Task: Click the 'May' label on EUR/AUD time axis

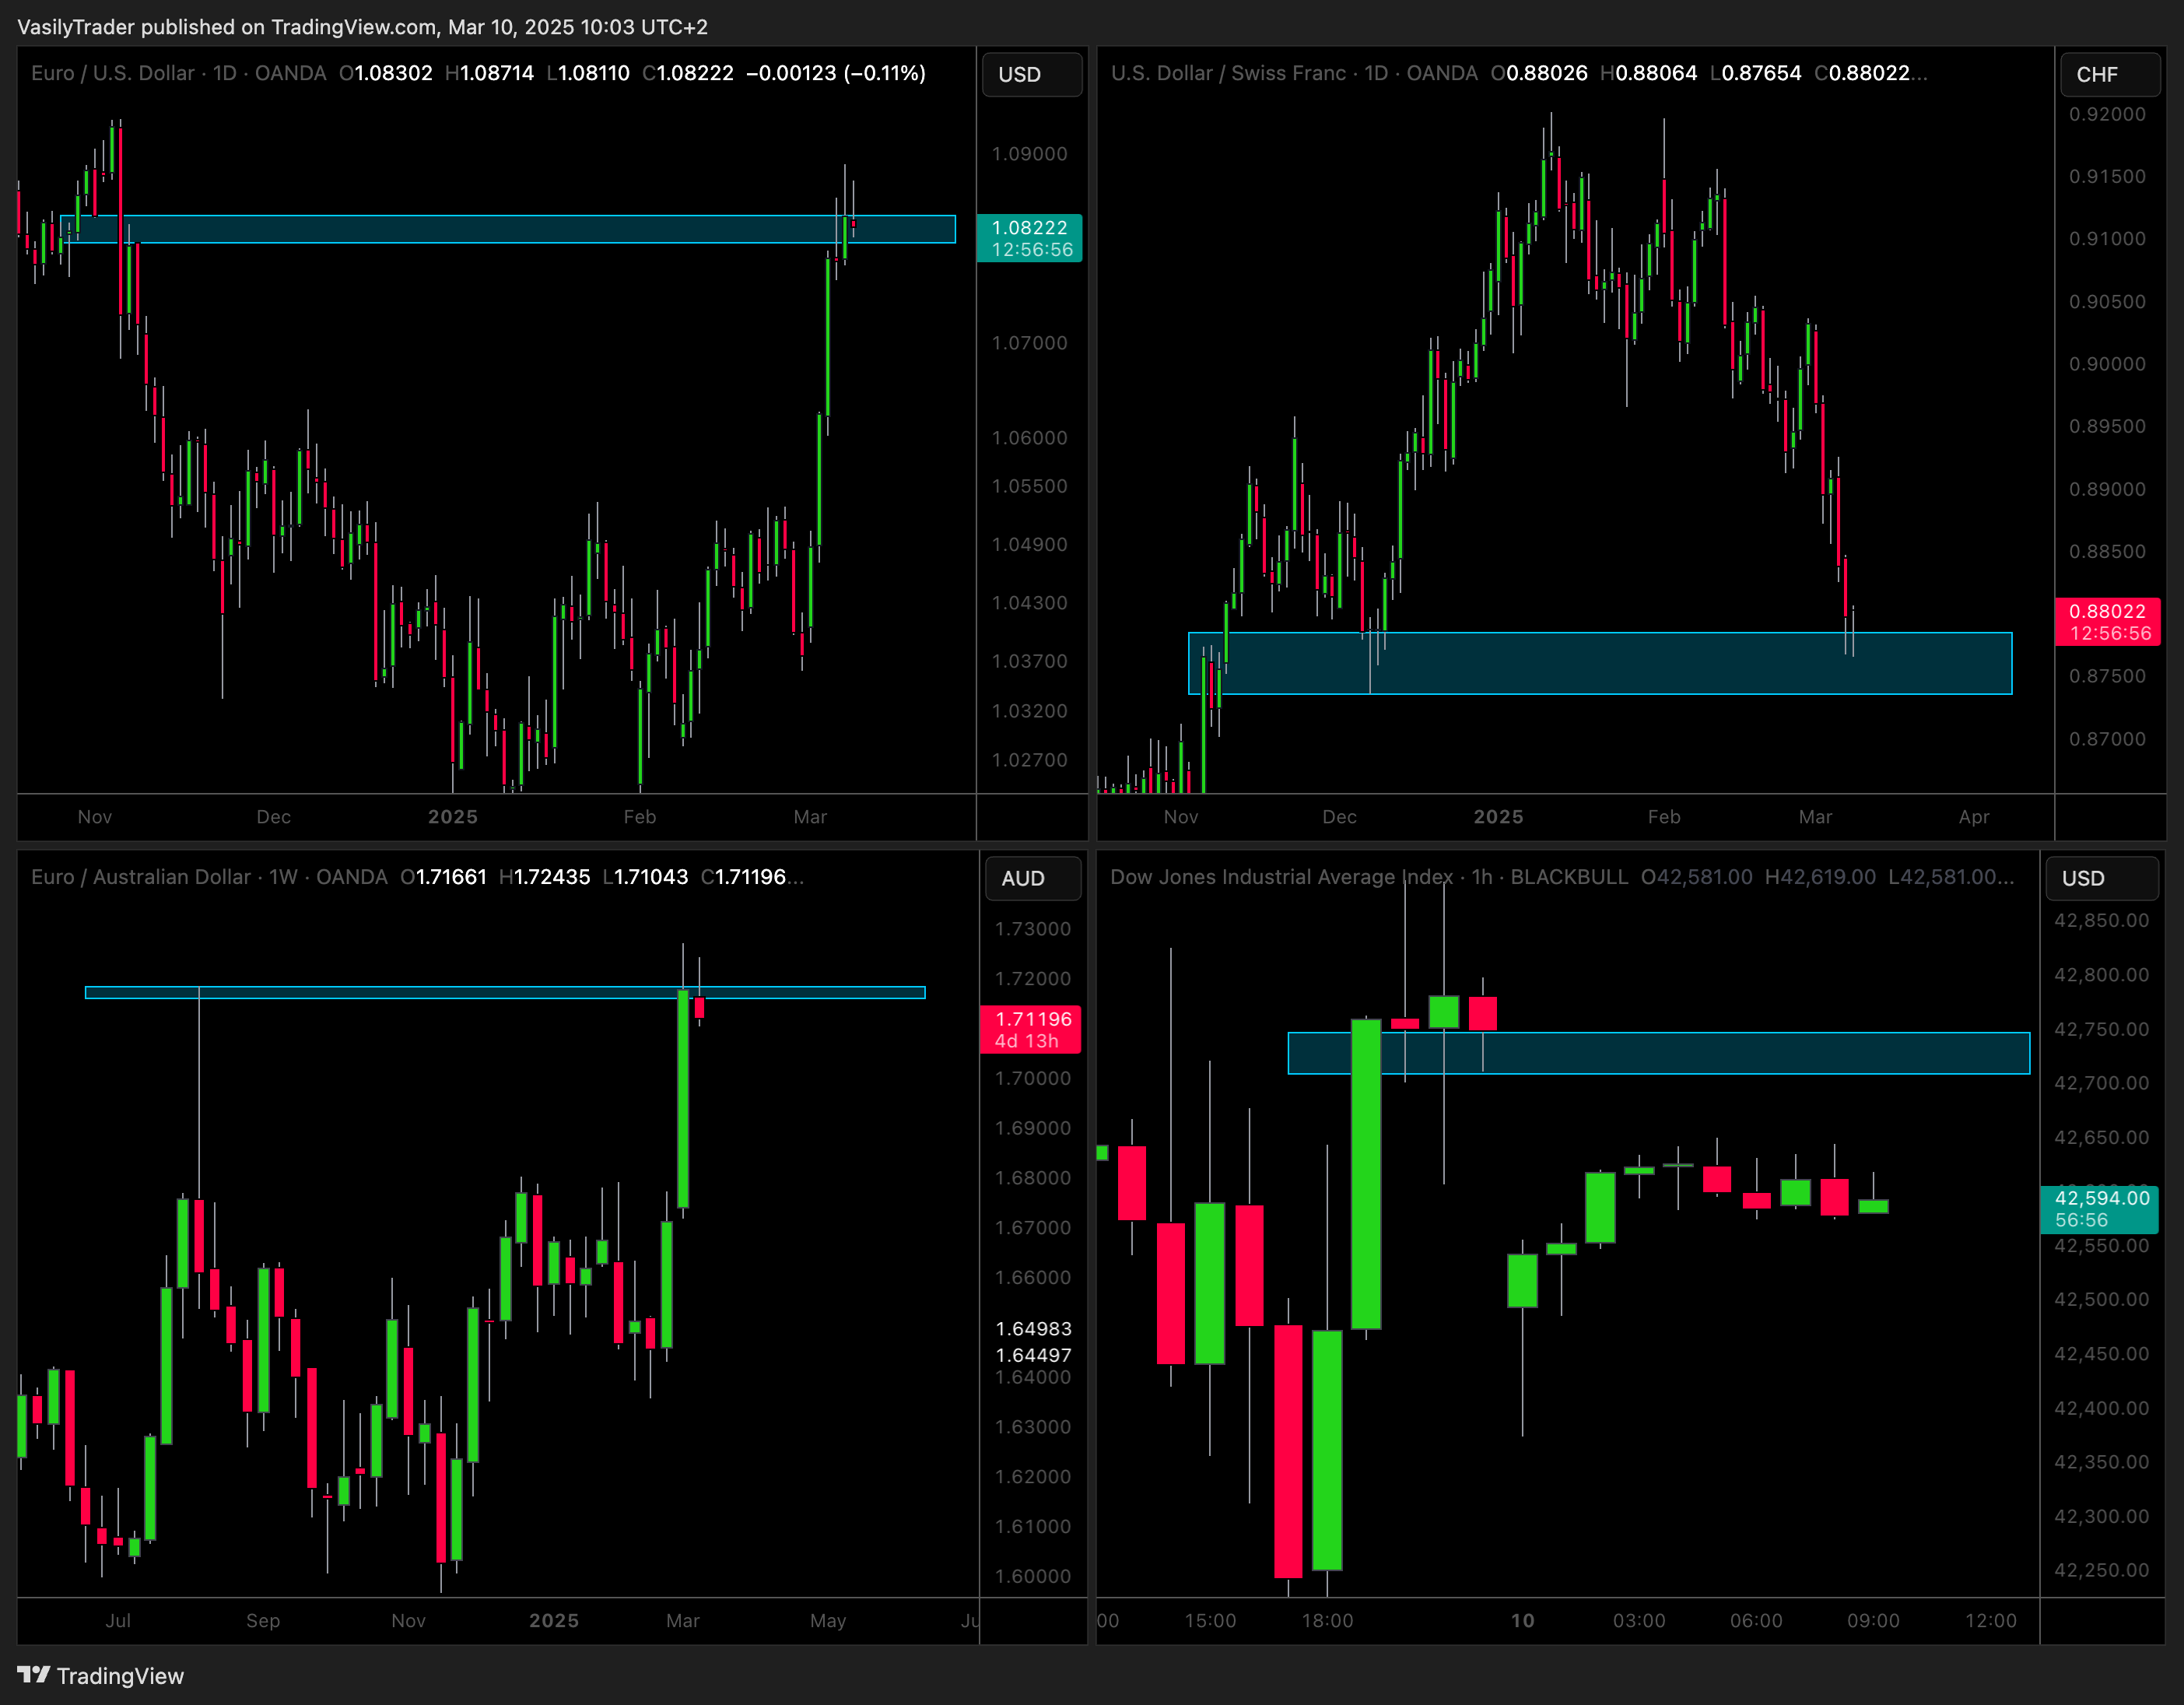Action: [x=828, y=1620]
